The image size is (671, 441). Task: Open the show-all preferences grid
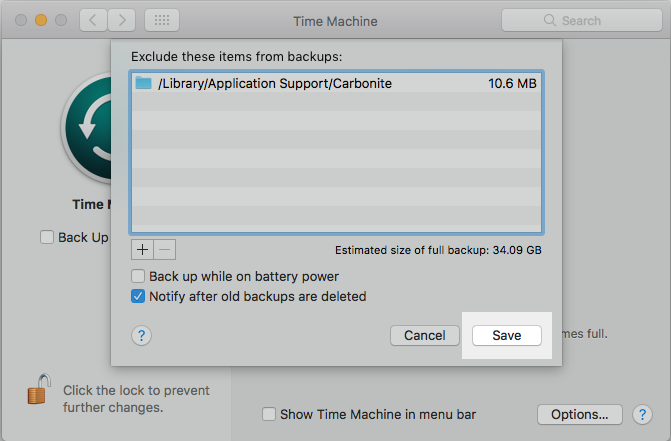[162, 20]
